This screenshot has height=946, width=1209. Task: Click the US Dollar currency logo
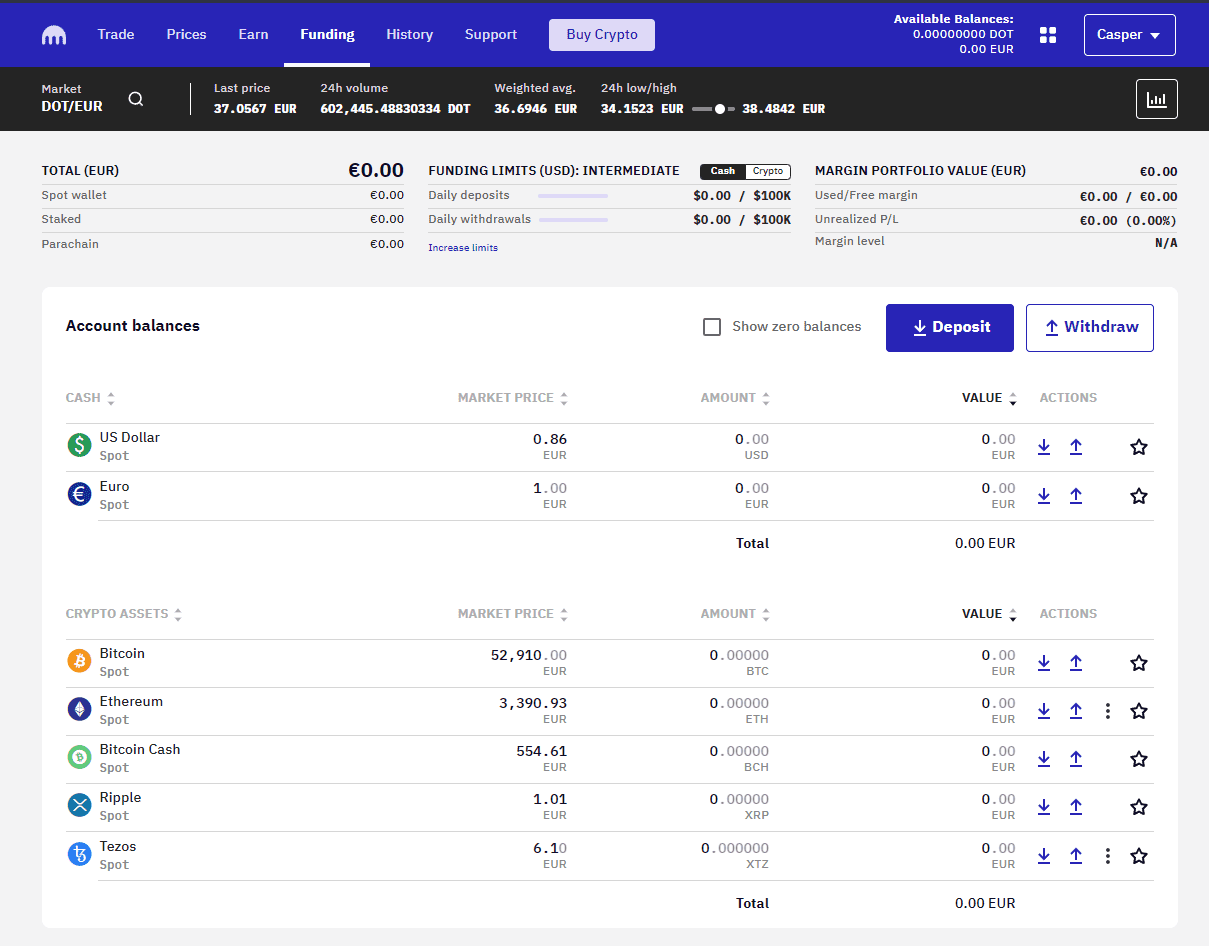pyautogui.click(x=79, y=445)
